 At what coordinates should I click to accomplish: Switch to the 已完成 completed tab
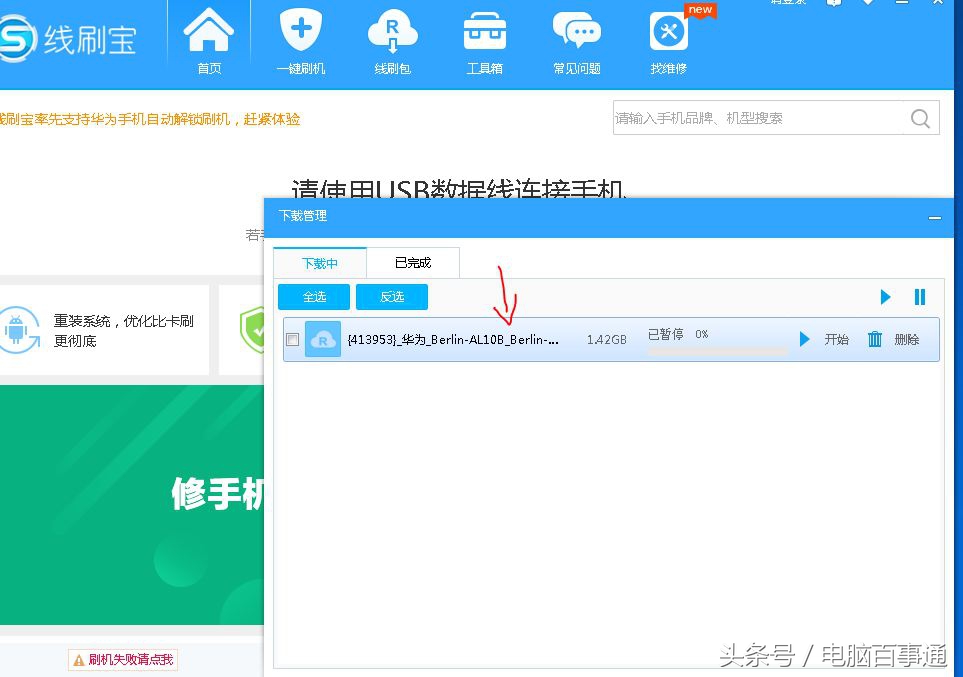(412, 262)
